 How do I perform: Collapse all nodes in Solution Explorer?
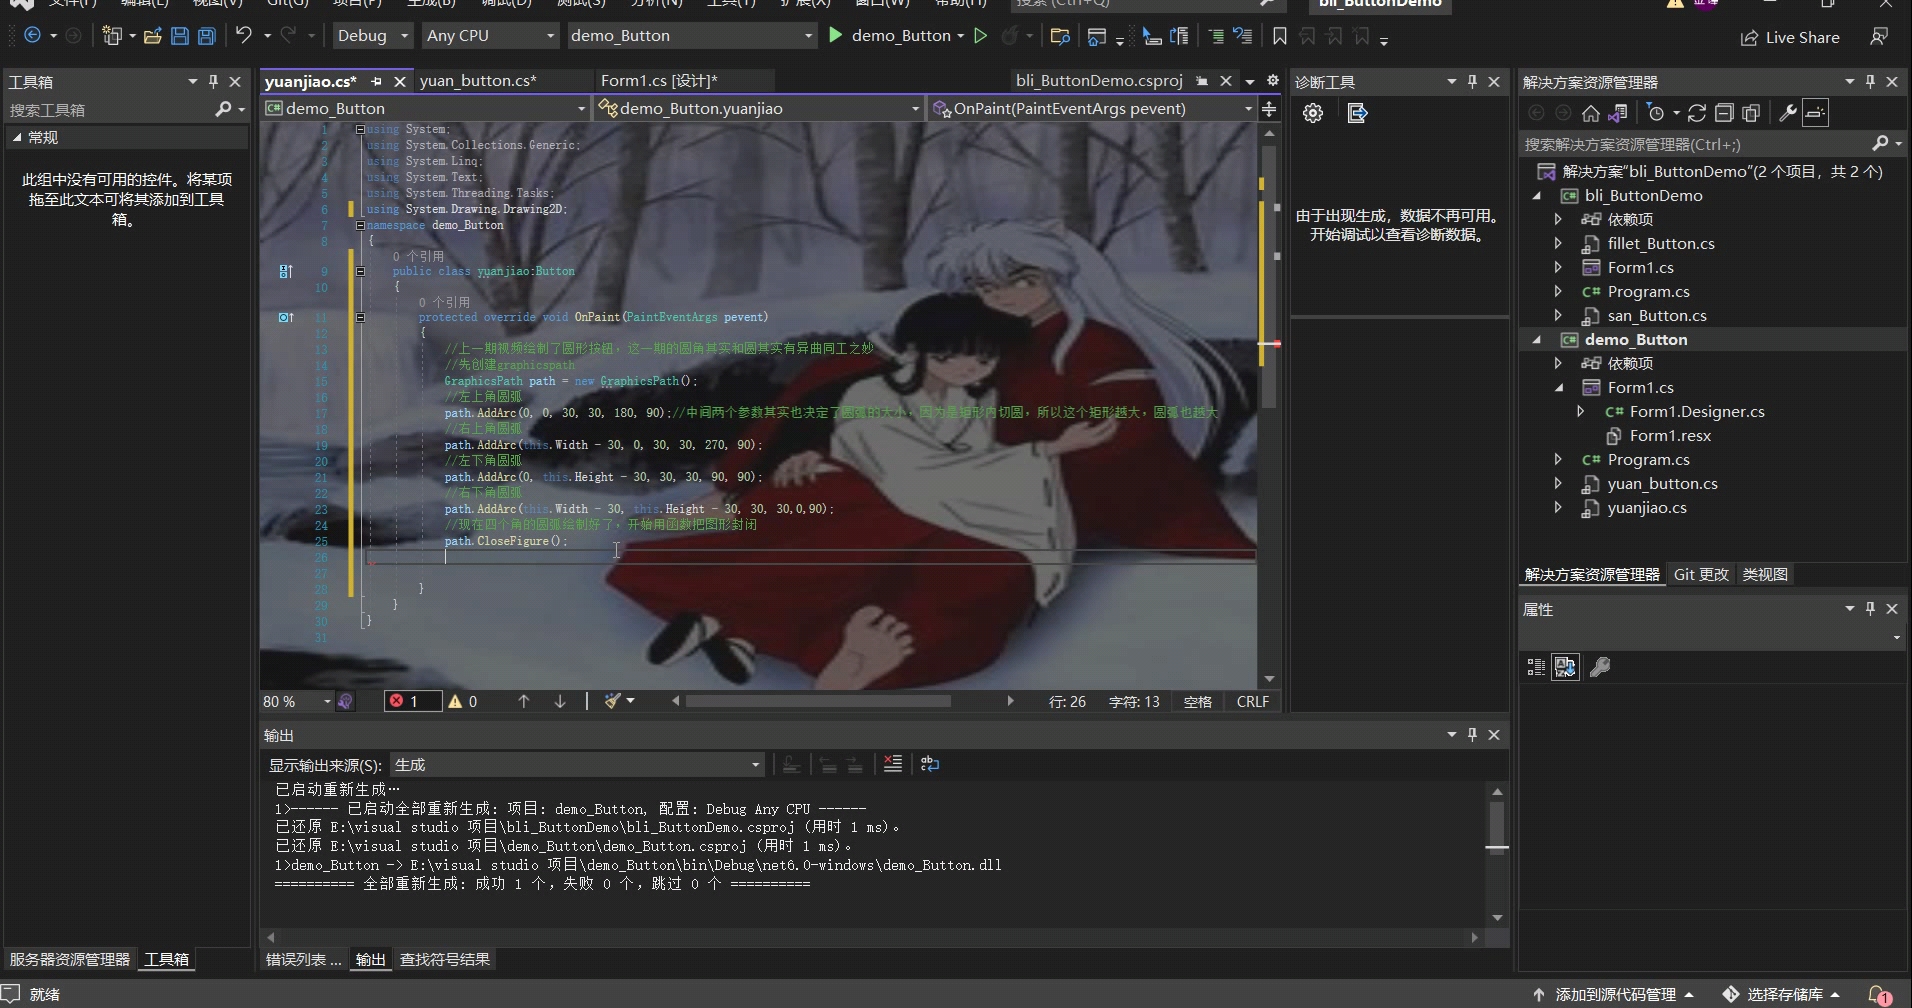click(x=1724, y=112)
